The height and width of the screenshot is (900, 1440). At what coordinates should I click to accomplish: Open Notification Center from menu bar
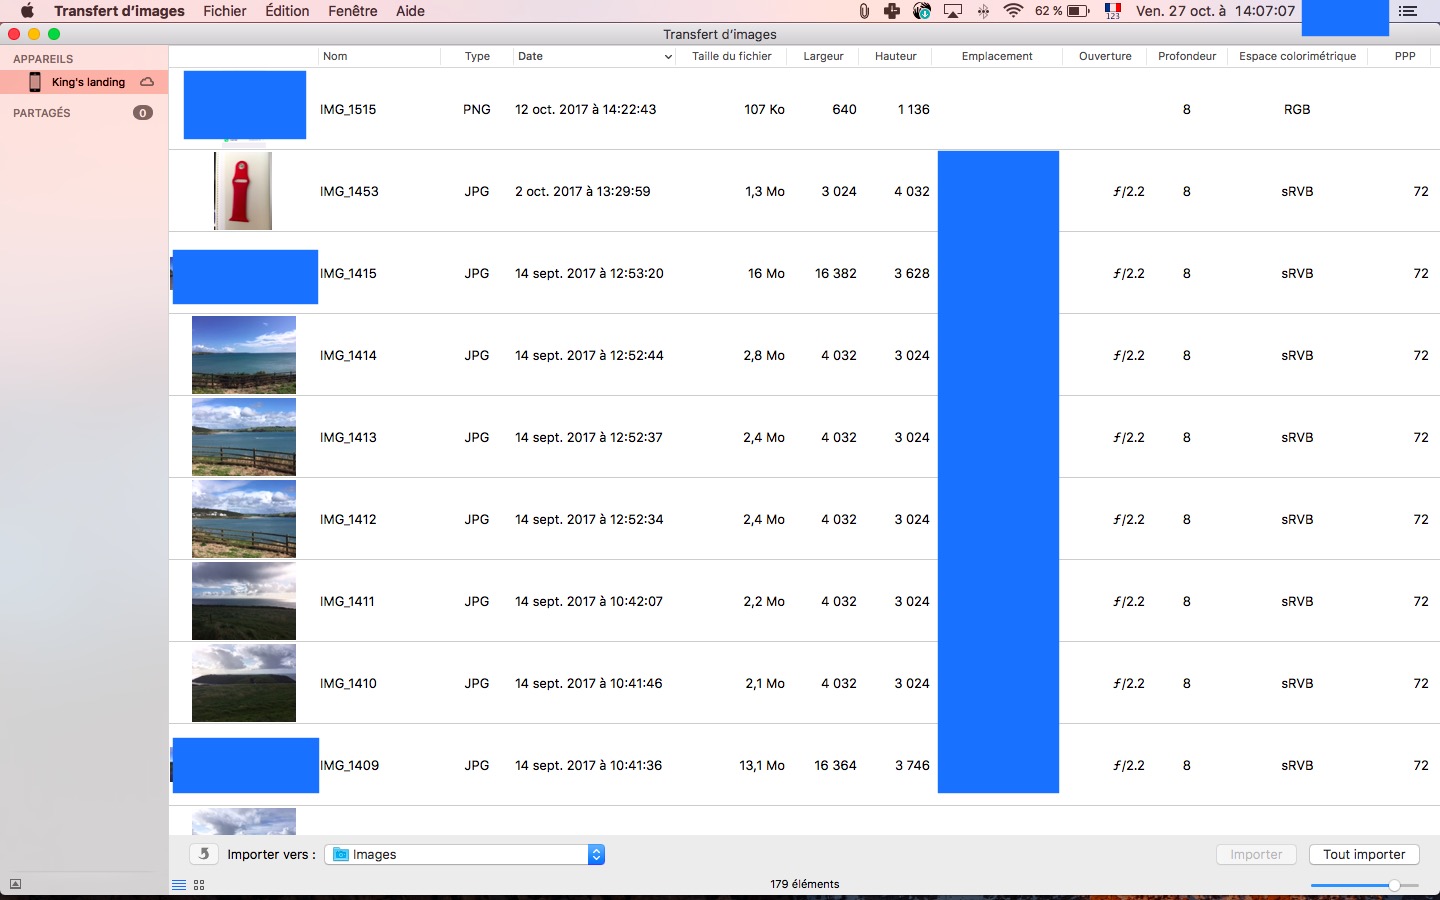click(1408, 11)
